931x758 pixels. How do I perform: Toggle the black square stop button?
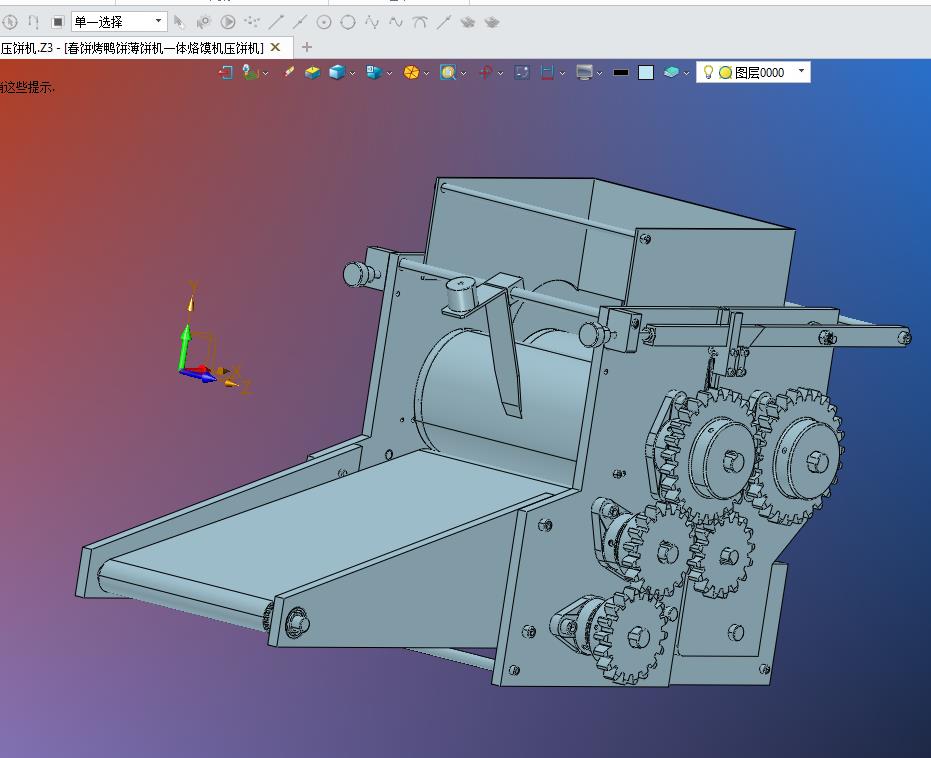(x=57, y=21)
